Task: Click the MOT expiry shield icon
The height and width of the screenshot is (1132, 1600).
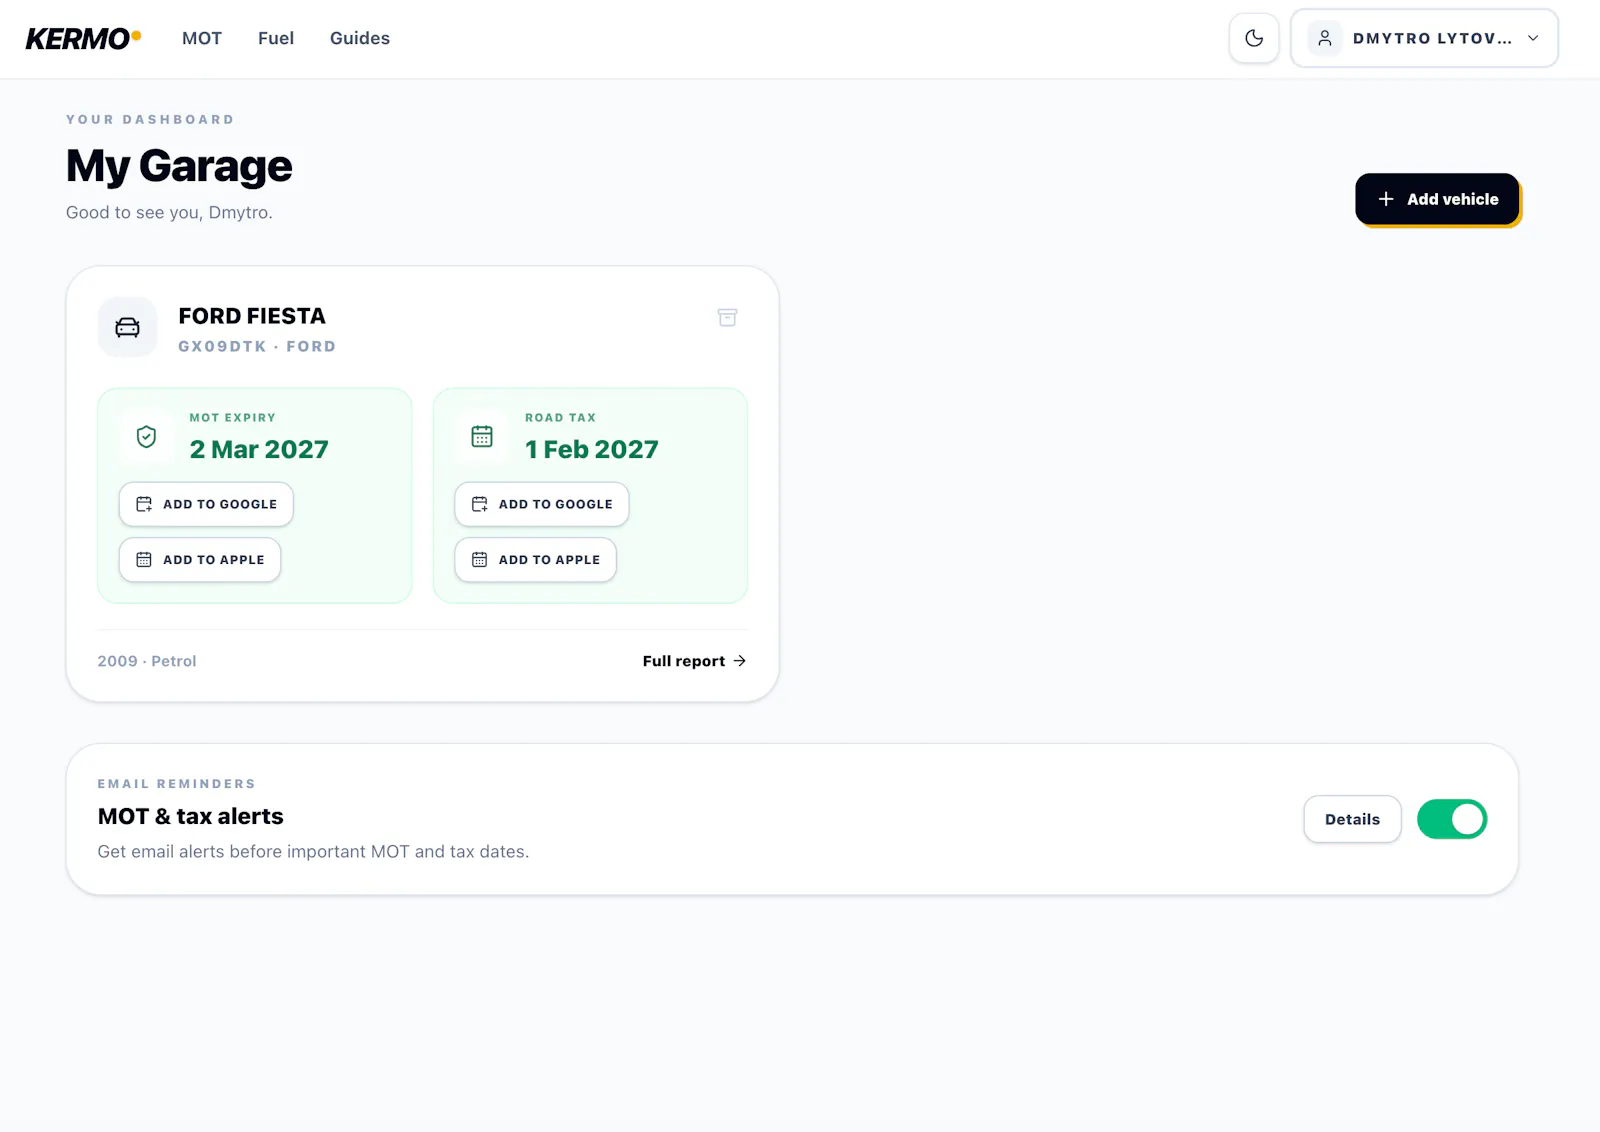Action: (x=146, y=437)
